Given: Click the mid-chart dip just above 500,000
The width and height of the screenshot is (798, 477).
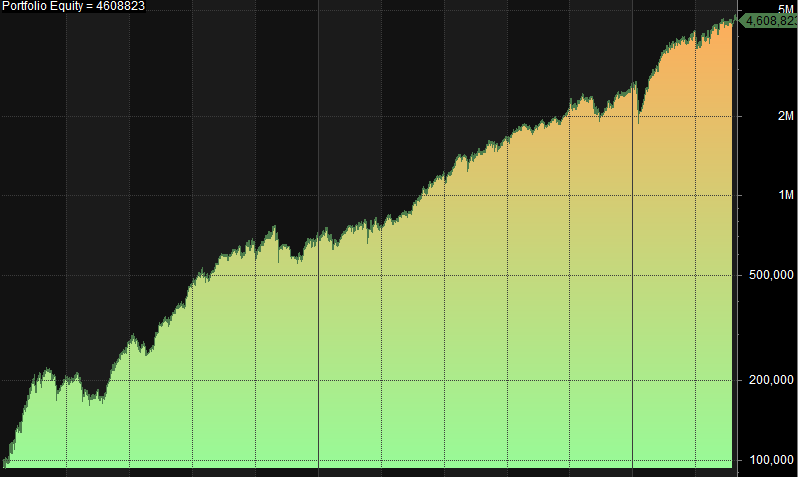Looking at the screenshot, I should click(x=297, y=260).
